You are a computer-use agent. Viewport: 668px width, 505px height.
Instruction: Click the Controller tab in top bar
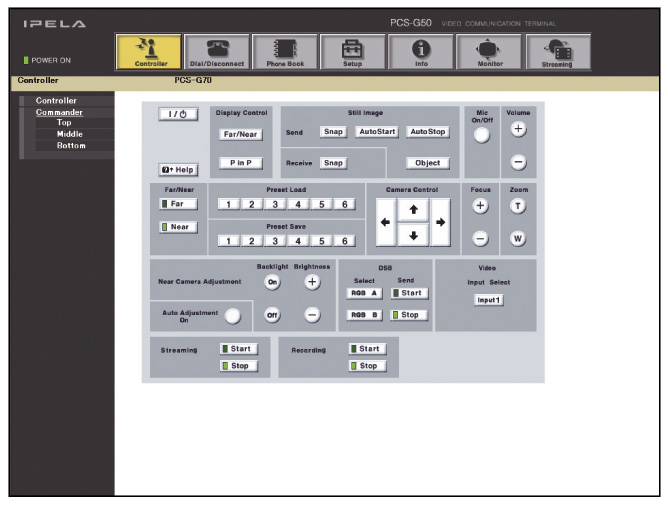click(x=149, y=53)
